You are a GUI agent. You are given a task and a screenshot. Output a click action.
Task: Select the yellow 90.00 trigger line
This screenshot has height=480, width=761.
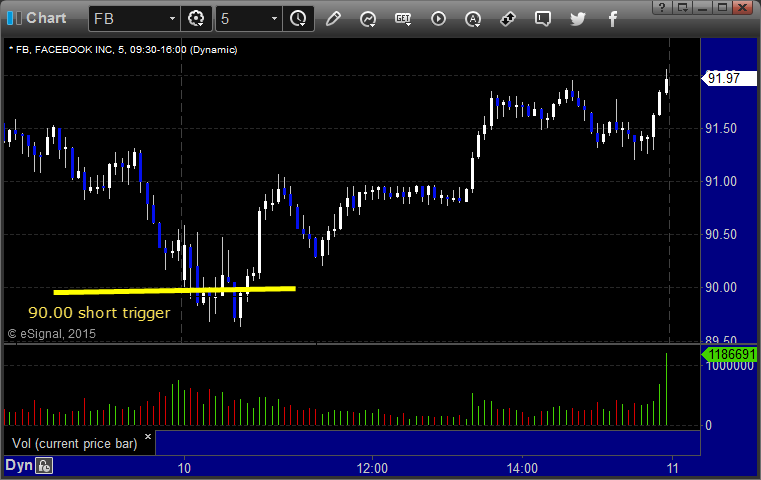point(174,291)
